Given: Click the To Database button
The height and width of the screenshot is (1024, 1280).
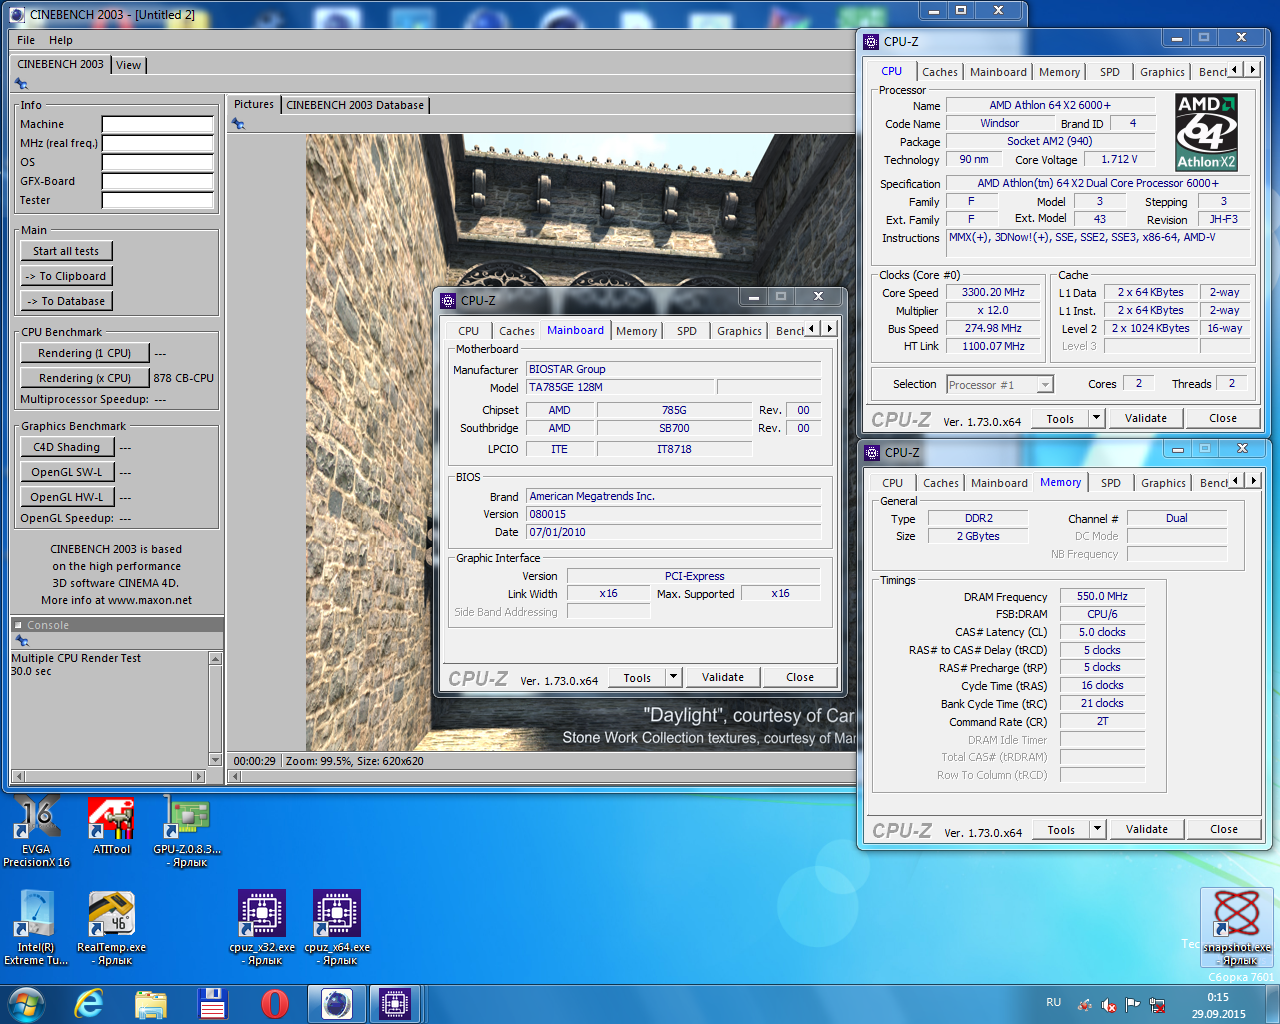Looking at the screenshot, I should point(66,301).
